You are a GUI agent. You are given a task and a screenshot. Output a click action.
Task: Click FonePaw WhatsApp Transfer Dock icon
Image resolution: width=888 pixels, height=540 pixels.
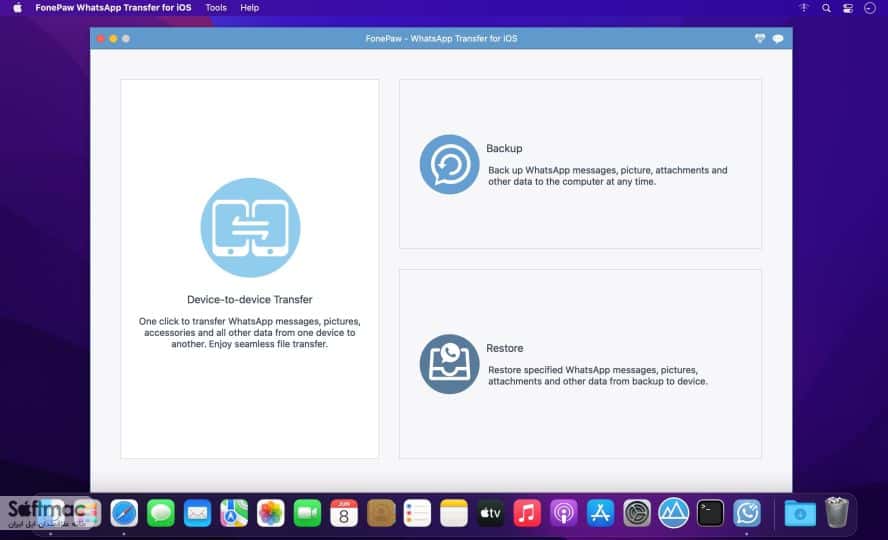pos(747,513)
